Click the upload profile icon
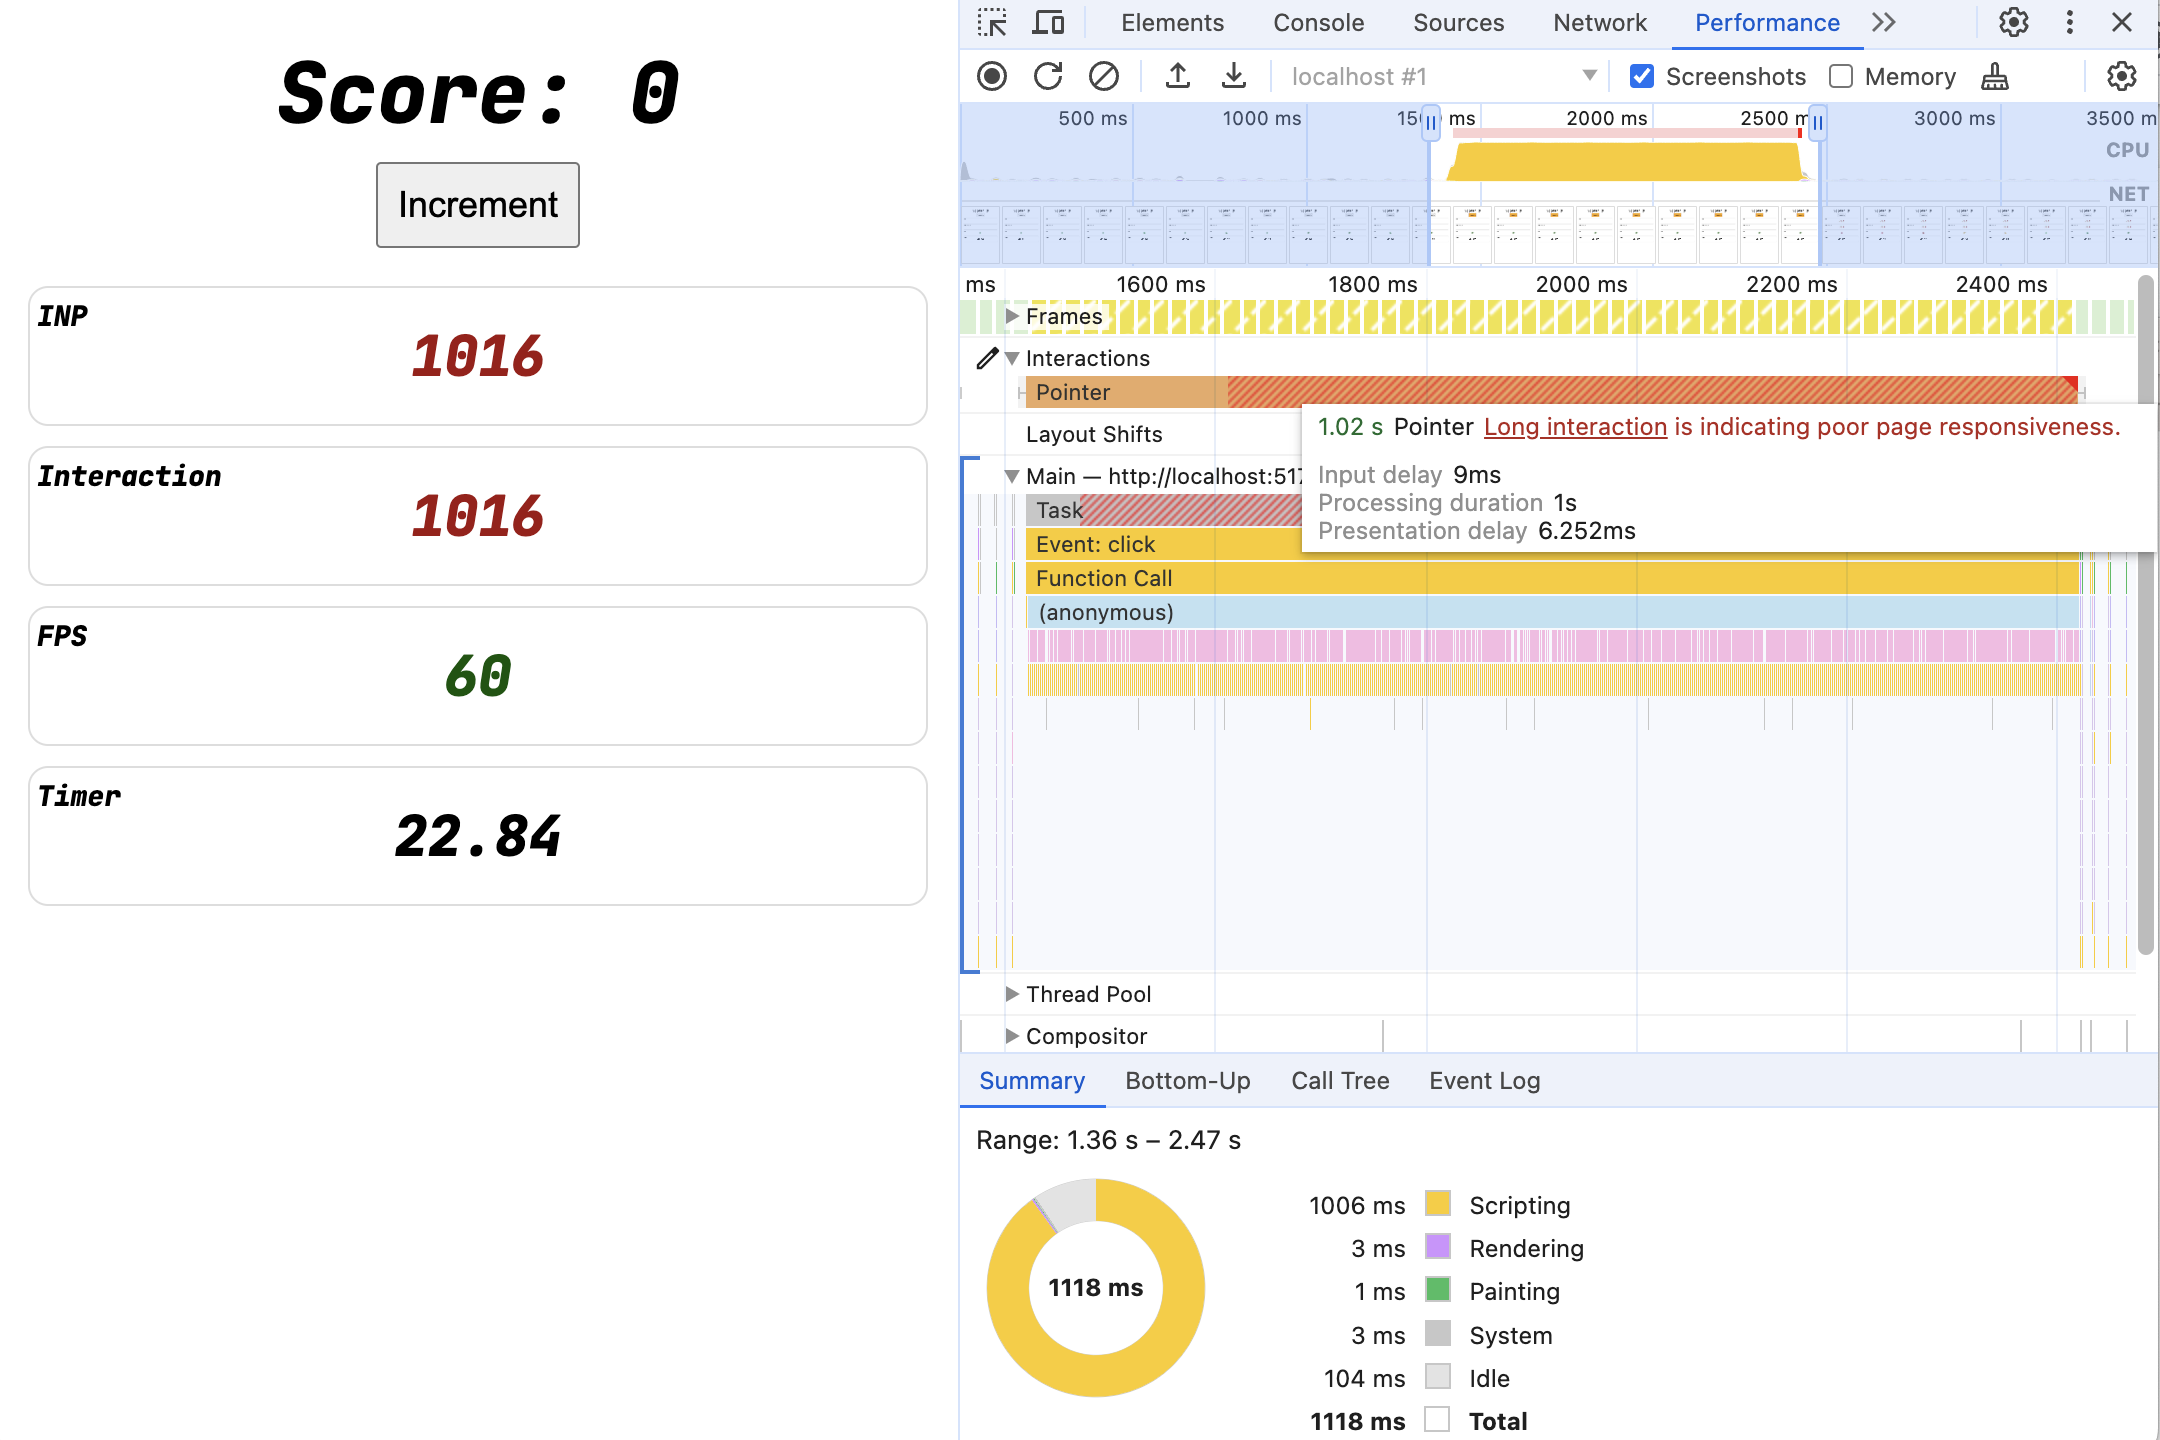The image size is (2160, 1440). (1176, 77)
